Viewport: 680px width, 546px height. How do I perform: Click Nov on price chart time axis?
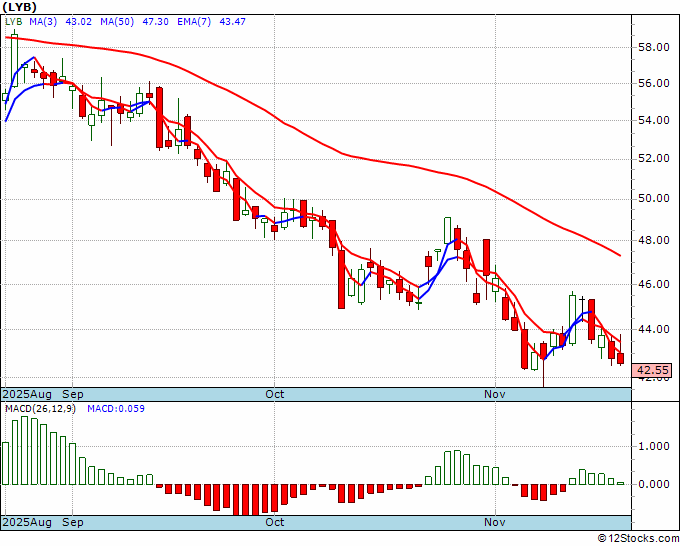[495, 394]
